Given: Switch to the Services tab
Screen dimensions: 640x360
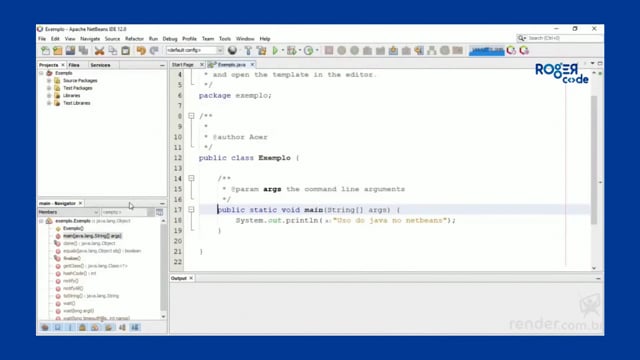Looking at the screenshot, I should point(100,65).
